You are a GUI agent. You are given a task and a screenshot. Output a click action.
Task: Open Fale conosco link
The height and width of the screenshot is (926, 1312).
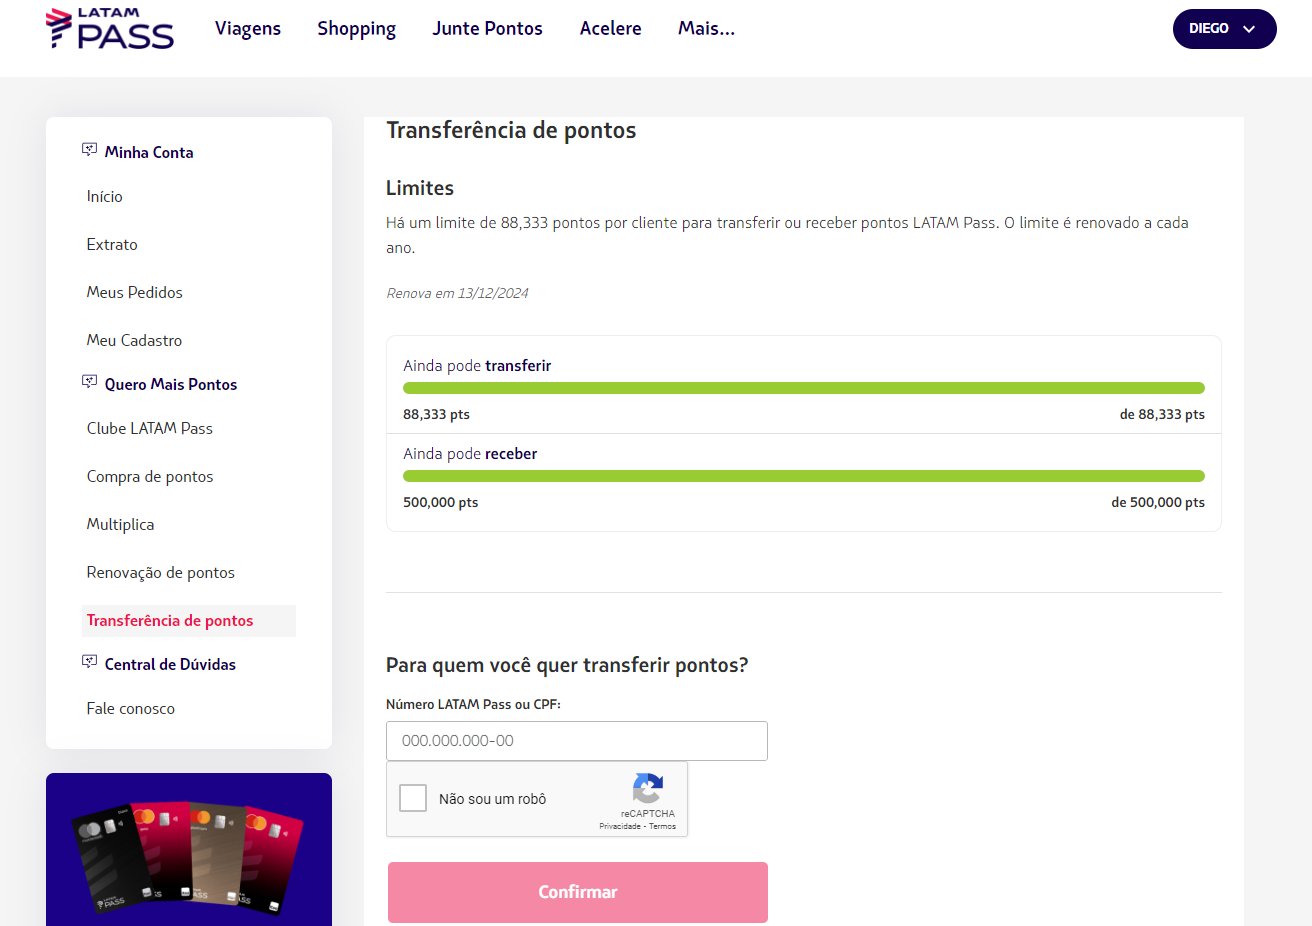point(131,709)
